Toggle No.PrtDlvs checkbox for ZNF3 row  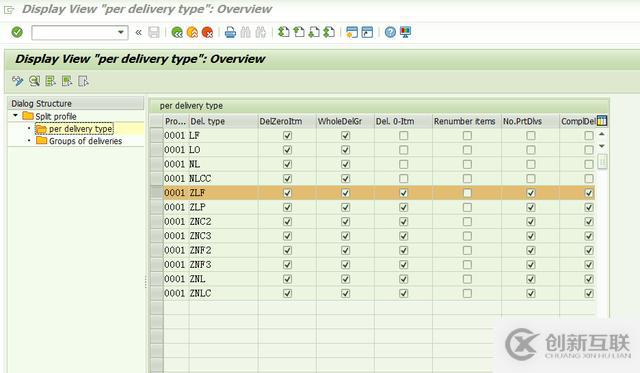point(531,265)
